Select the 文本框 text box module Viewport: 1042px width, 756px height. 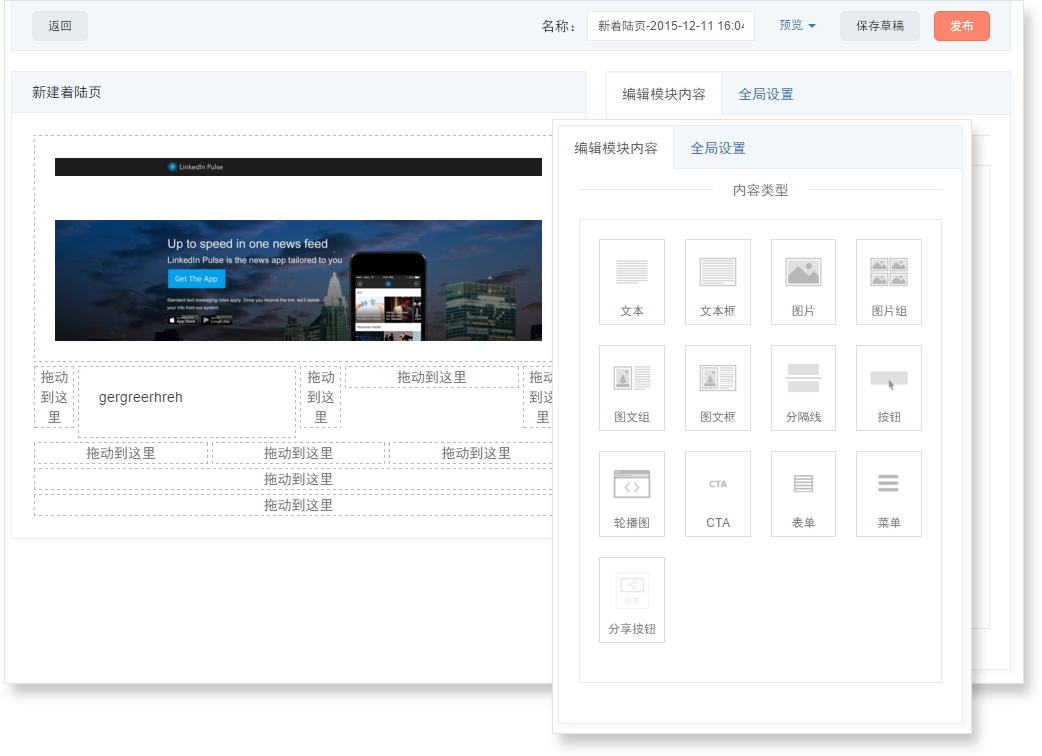pos(717,281)
